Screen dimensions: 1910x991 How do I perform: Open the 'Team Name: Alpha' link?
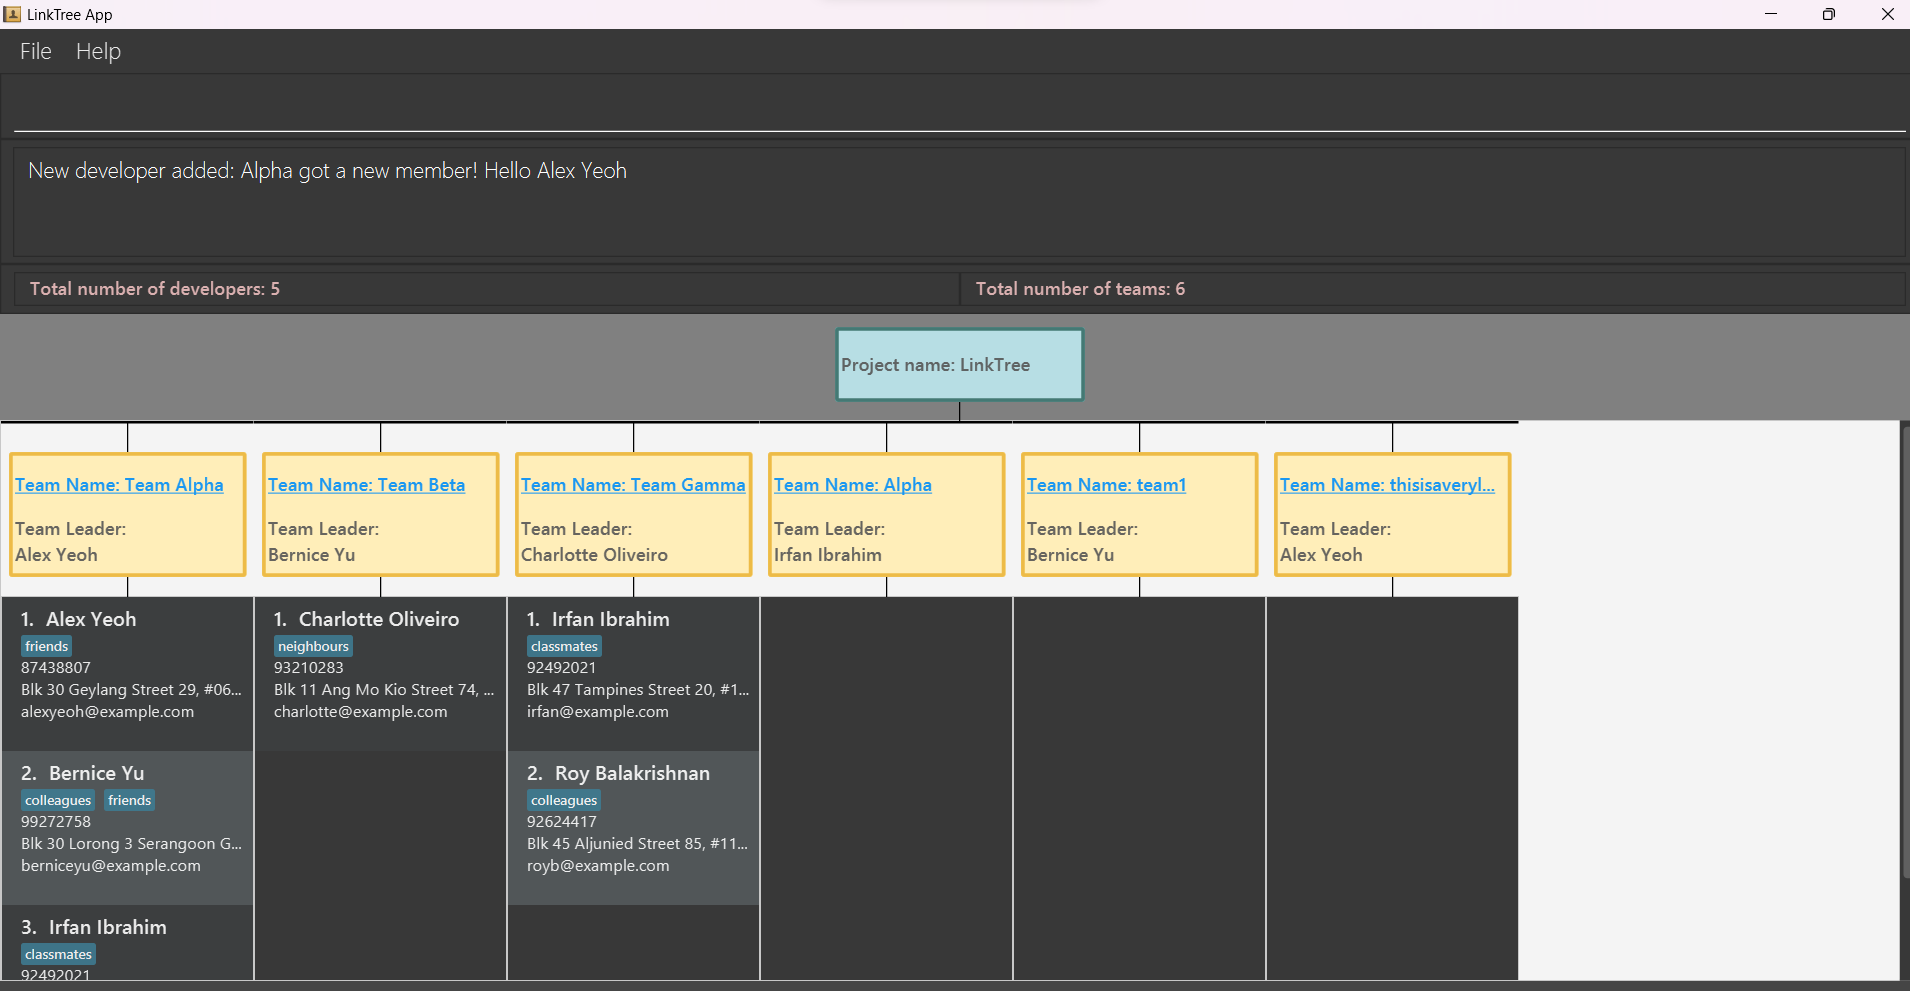coord(853,485)
